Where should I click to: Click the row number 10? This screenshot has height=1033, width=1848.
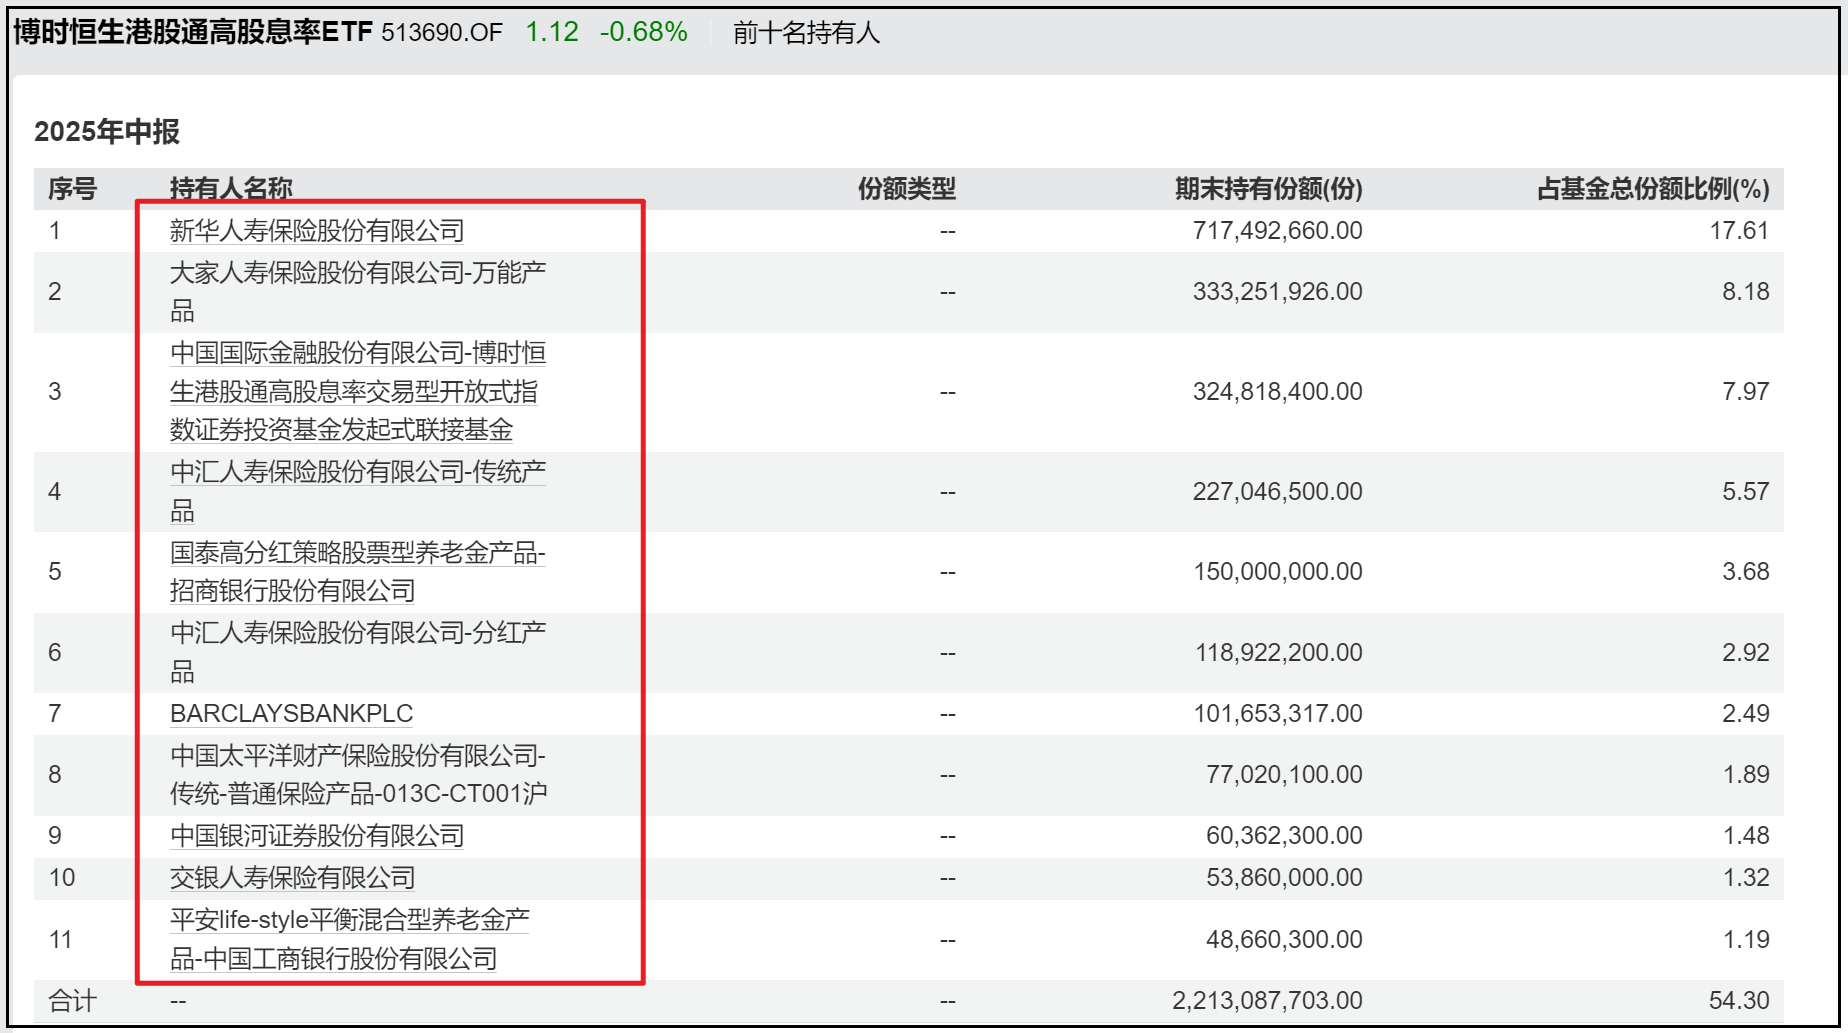click(62, 877)
